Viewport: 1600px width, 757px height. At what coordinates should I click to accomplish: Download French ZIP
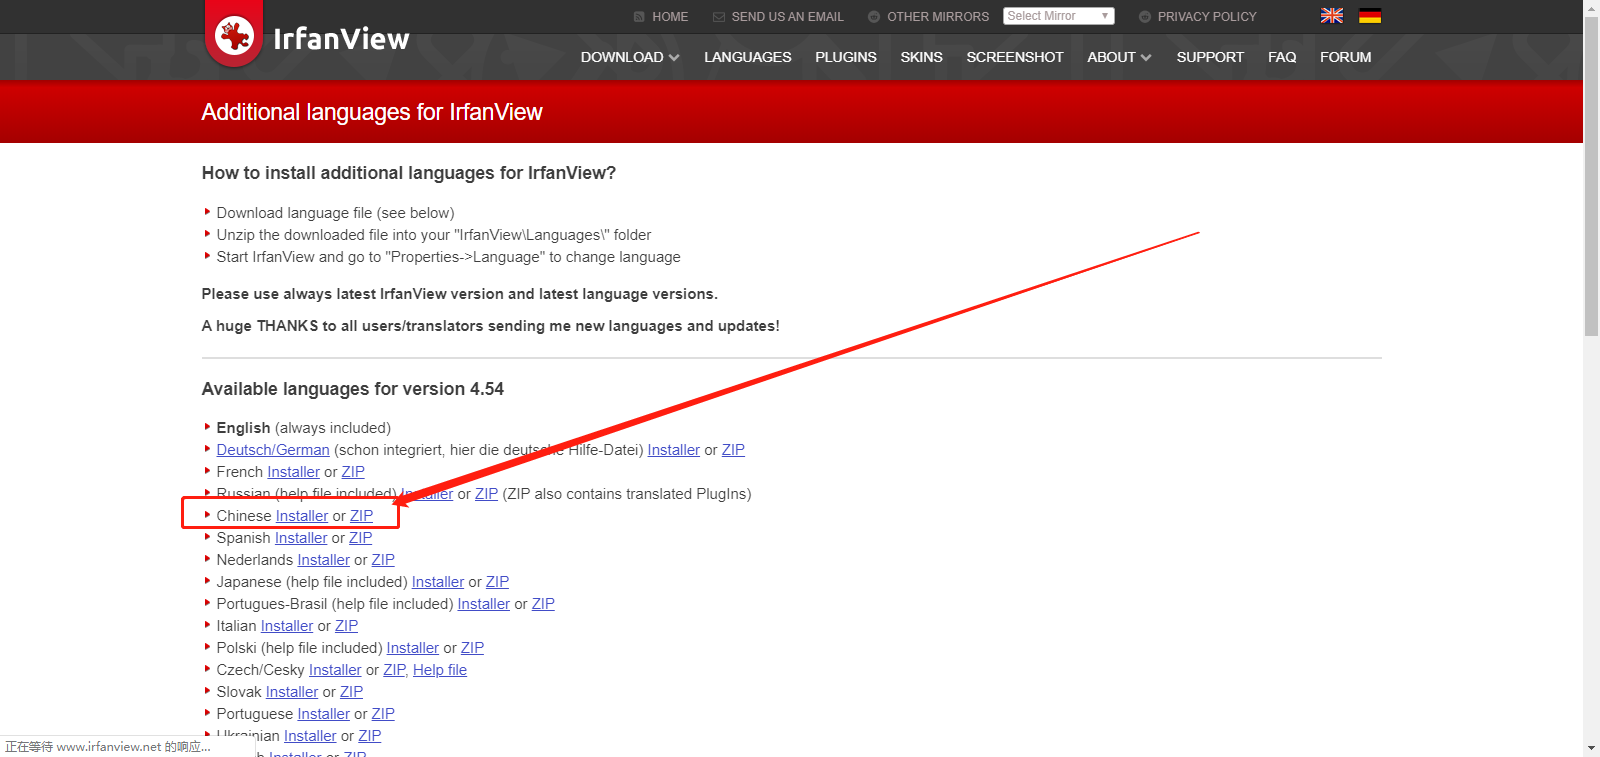[353, 472]
